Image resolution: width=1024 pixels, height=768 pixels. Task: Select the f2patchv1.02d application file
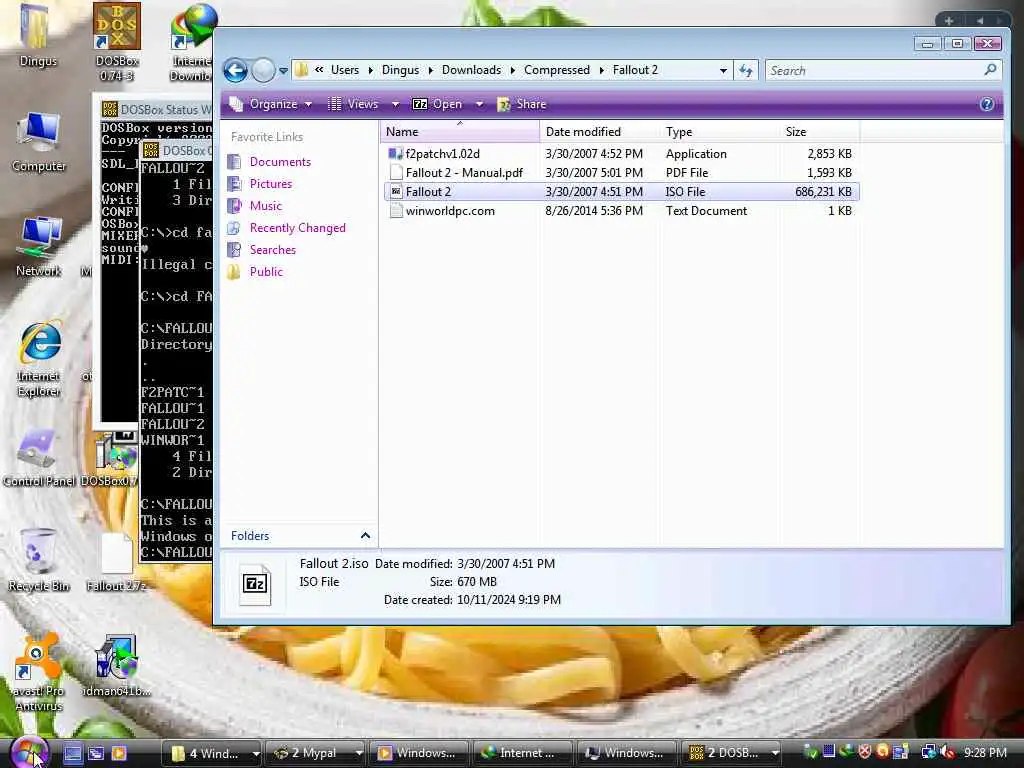(442, 153)
